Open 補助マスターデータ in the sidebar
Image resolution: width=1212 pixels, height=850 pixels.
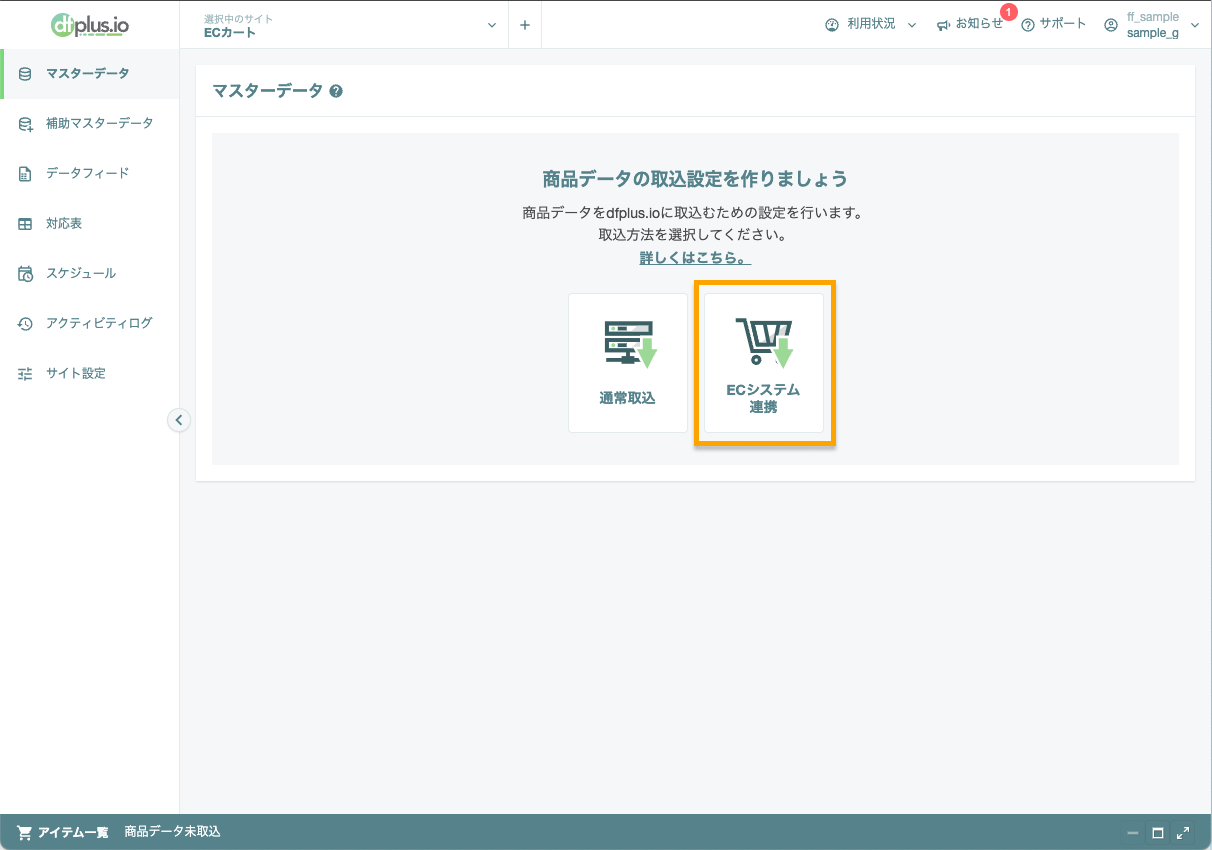(89, 123)
